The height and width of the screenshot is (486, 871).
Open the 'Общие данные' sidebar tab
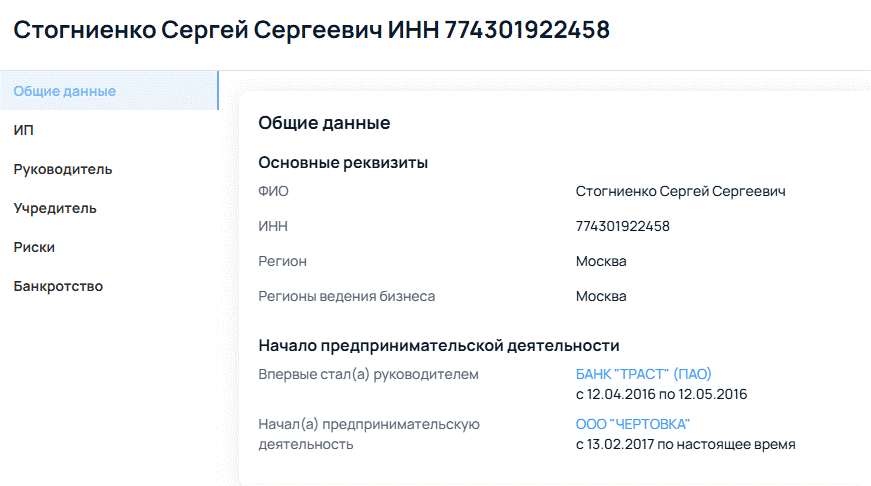coord(65,91)
